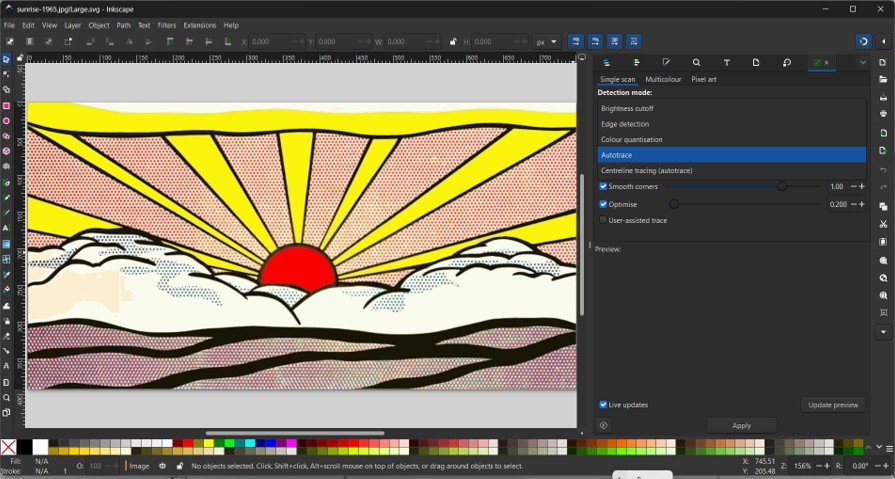895x479 pixels.
Task: Switch to the Pixel art tab
Action: click(x=704, y=79)
